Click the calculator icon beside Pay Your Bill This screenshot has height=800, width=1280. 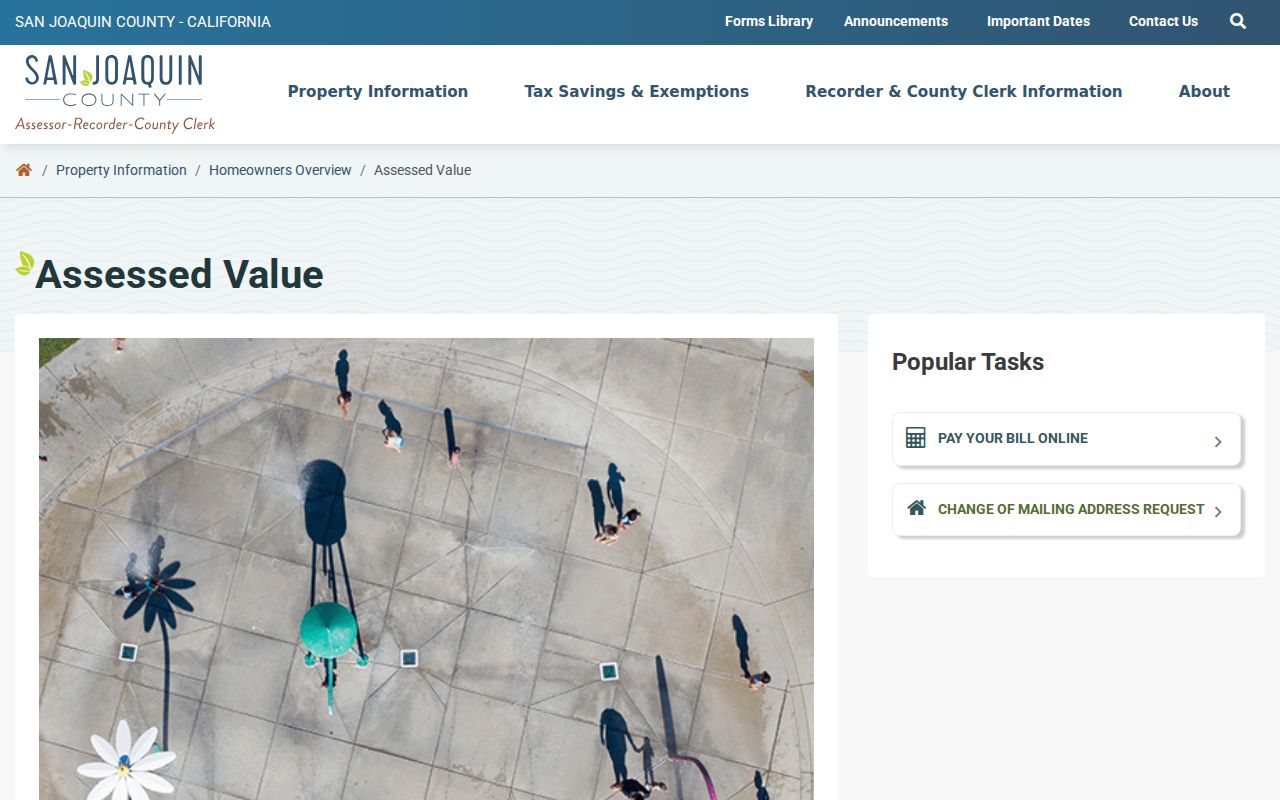tap(915, 438)
